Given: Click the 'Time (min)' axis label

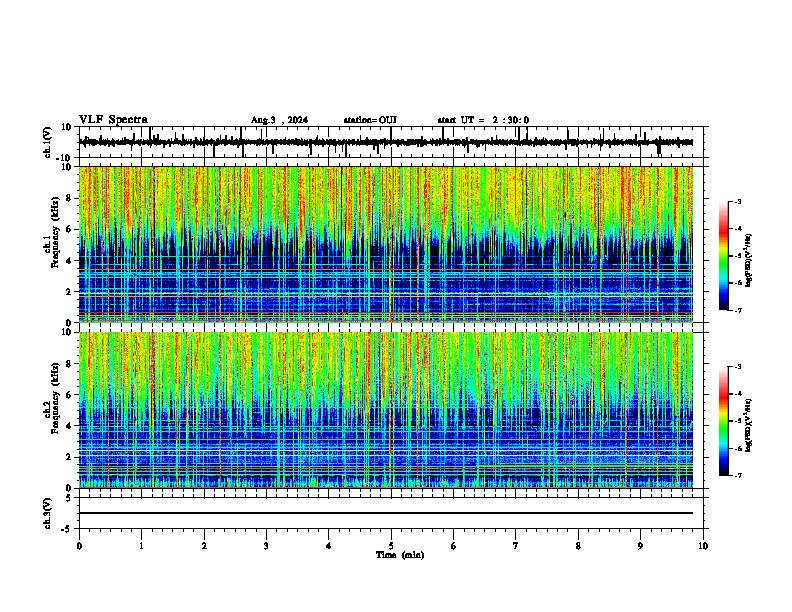Looking at the screenshot, I should click(x=400, y=555).
